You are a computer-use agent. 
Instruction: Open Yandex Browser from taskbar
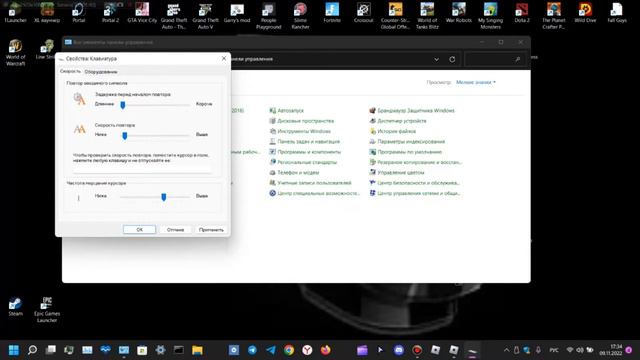[x=307, y=350]
